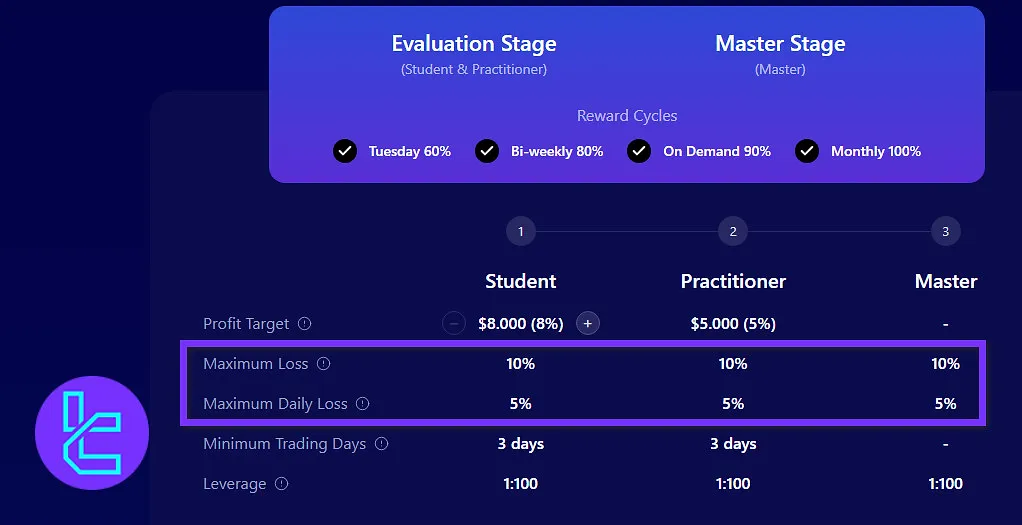Click info icon beside Maximum Loss
1022x525 pixels.
pos(323,364)
